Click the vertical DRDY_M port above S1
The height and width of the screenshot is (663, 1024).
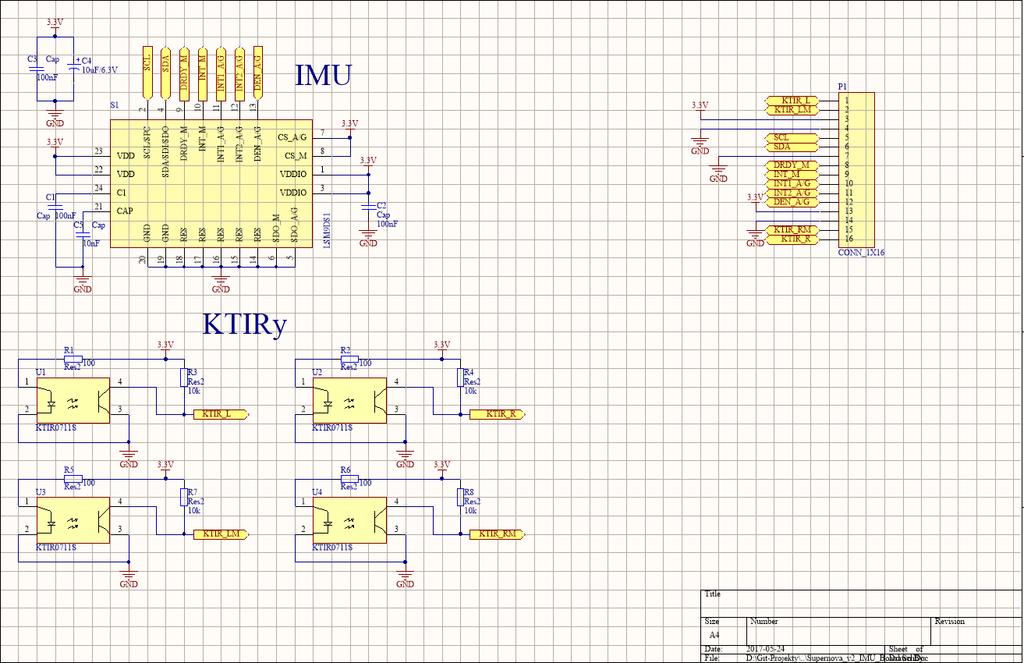[184, 71]
